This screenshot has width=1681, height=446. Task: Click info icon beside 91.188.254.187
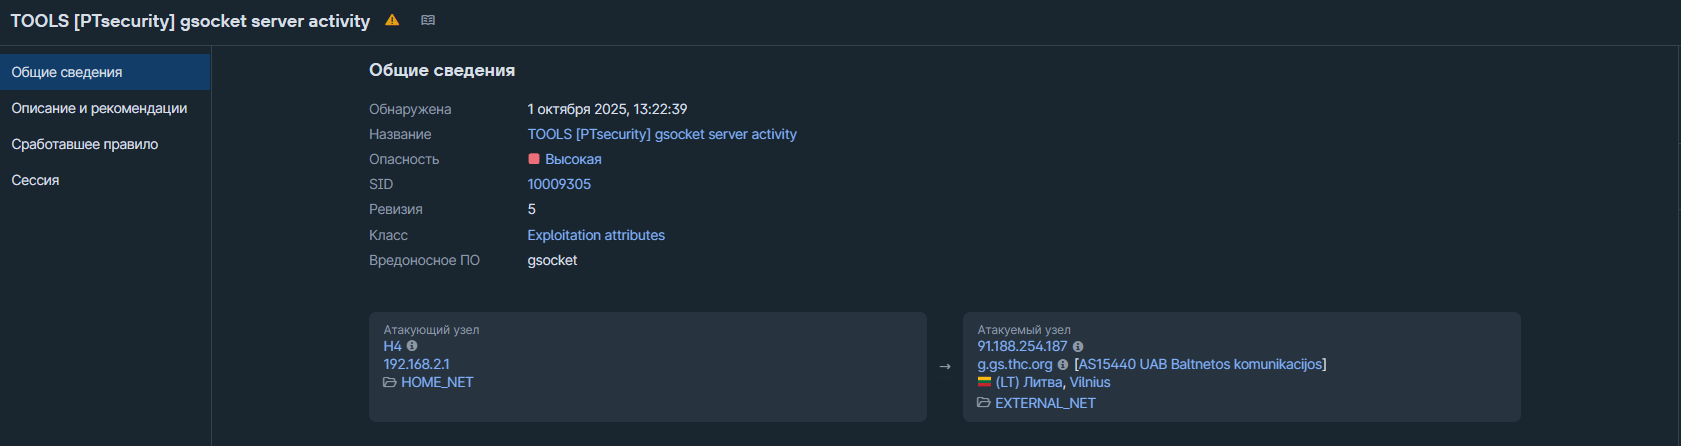pos(1078,347)
